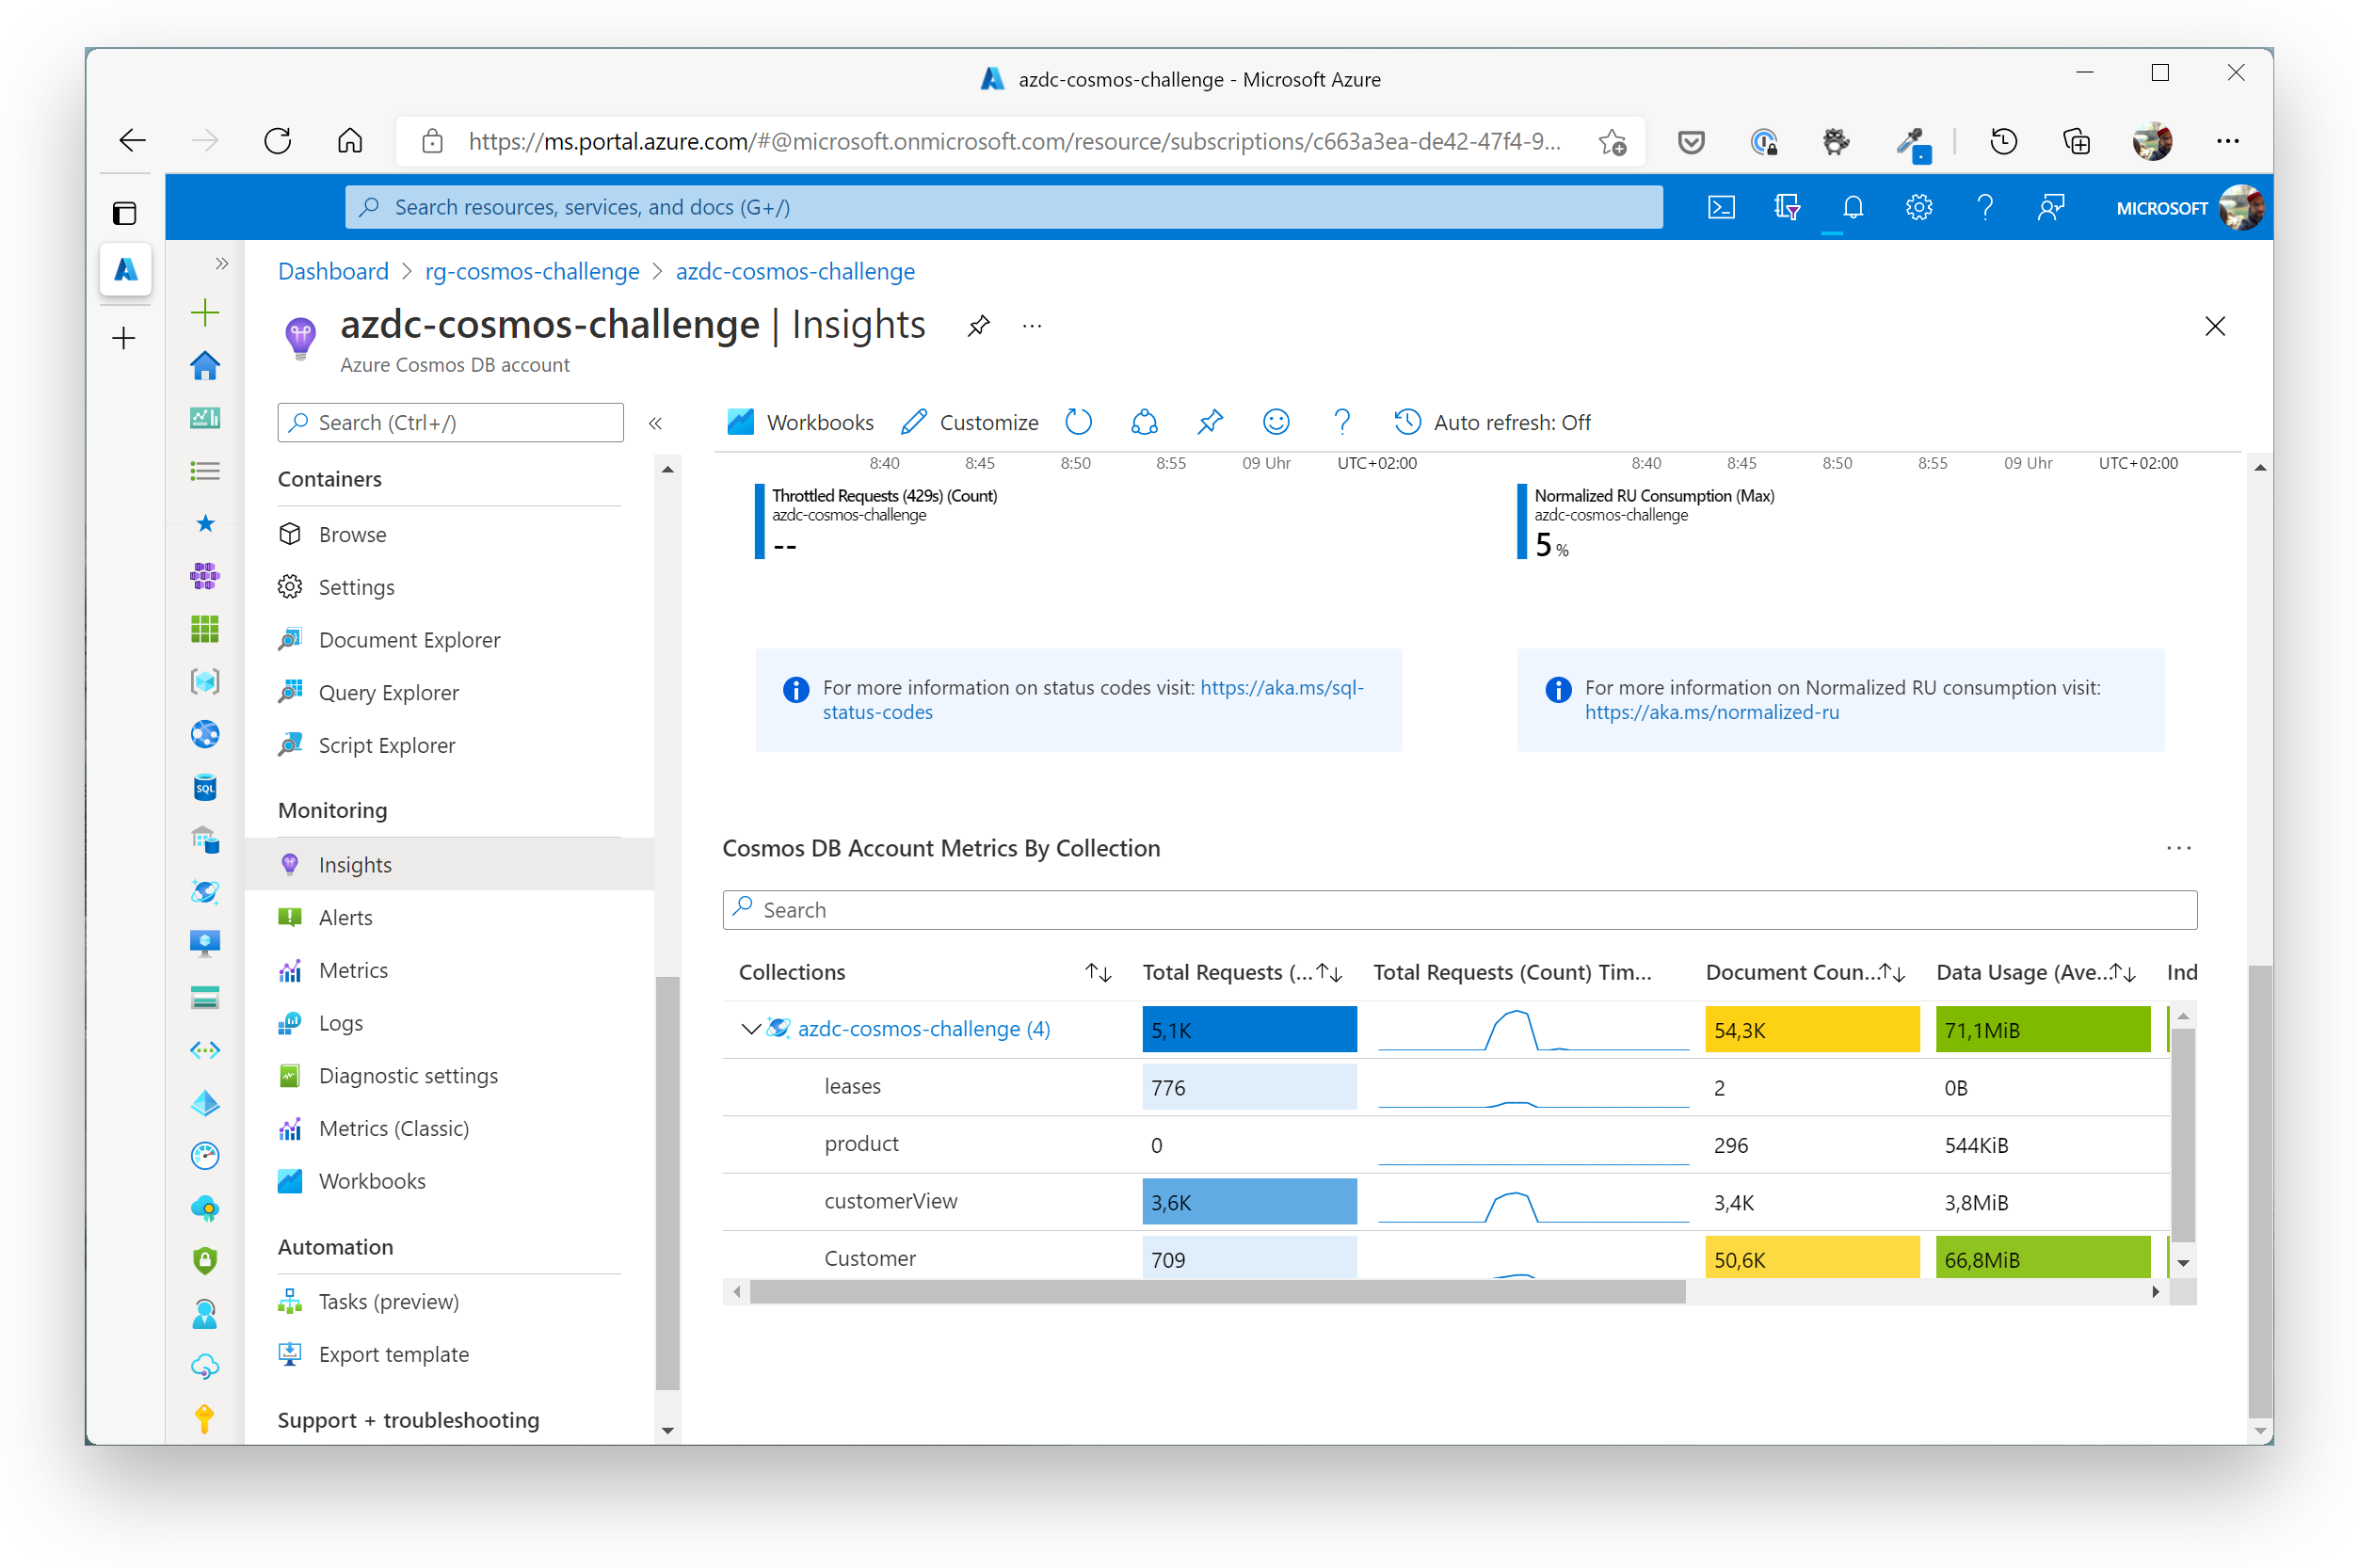Open Workbooks from the Monitoring menu
The image size is (2359, 1568).
tap(373, 1181)
